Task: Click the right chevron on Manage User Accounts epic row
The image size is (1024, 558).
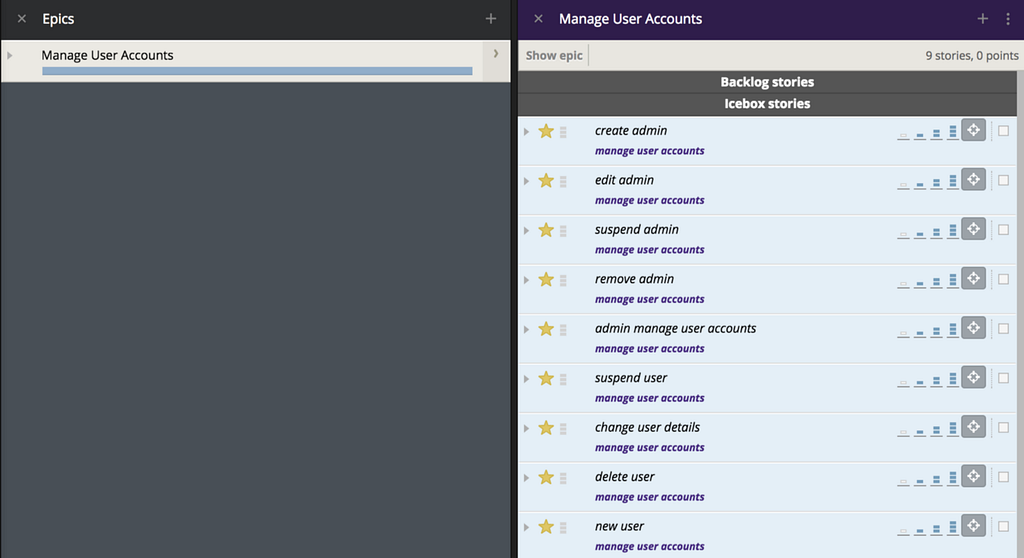Action: [x=496, y=54]
